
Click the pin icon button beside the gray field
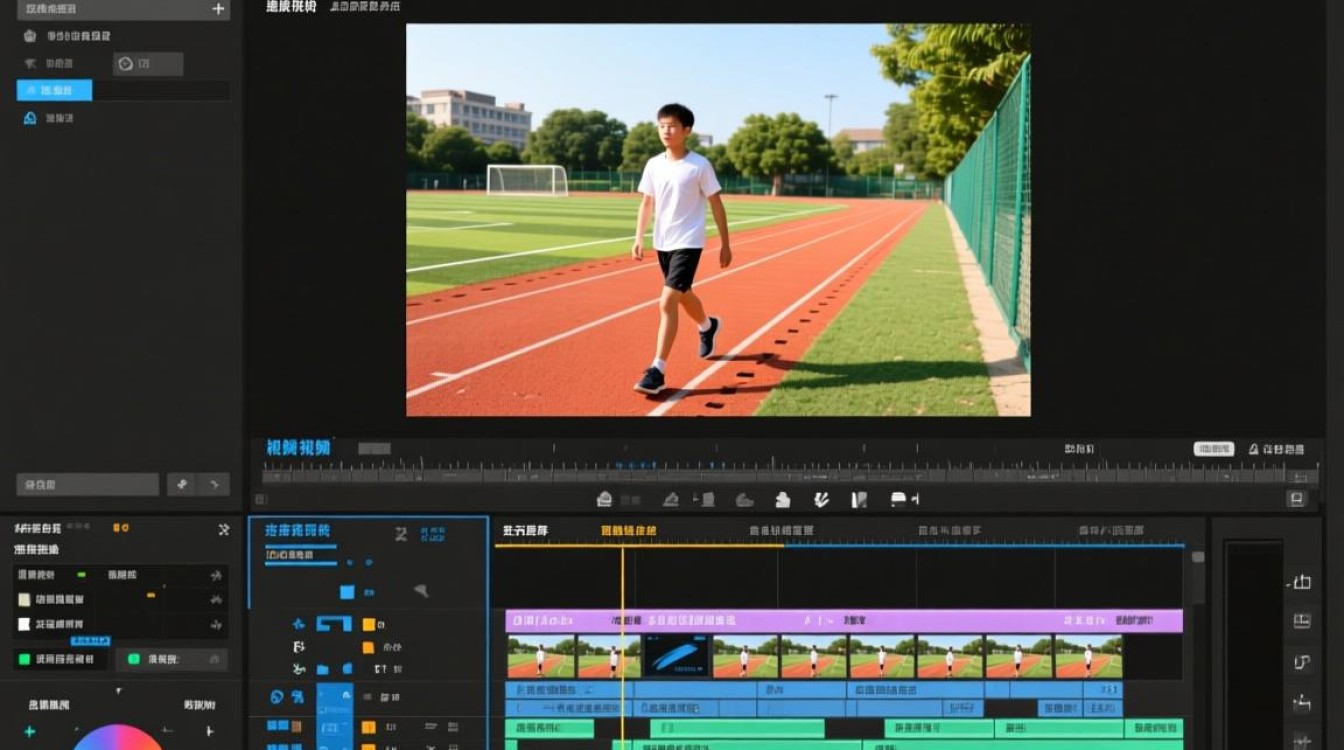click(x=181, y=485)
